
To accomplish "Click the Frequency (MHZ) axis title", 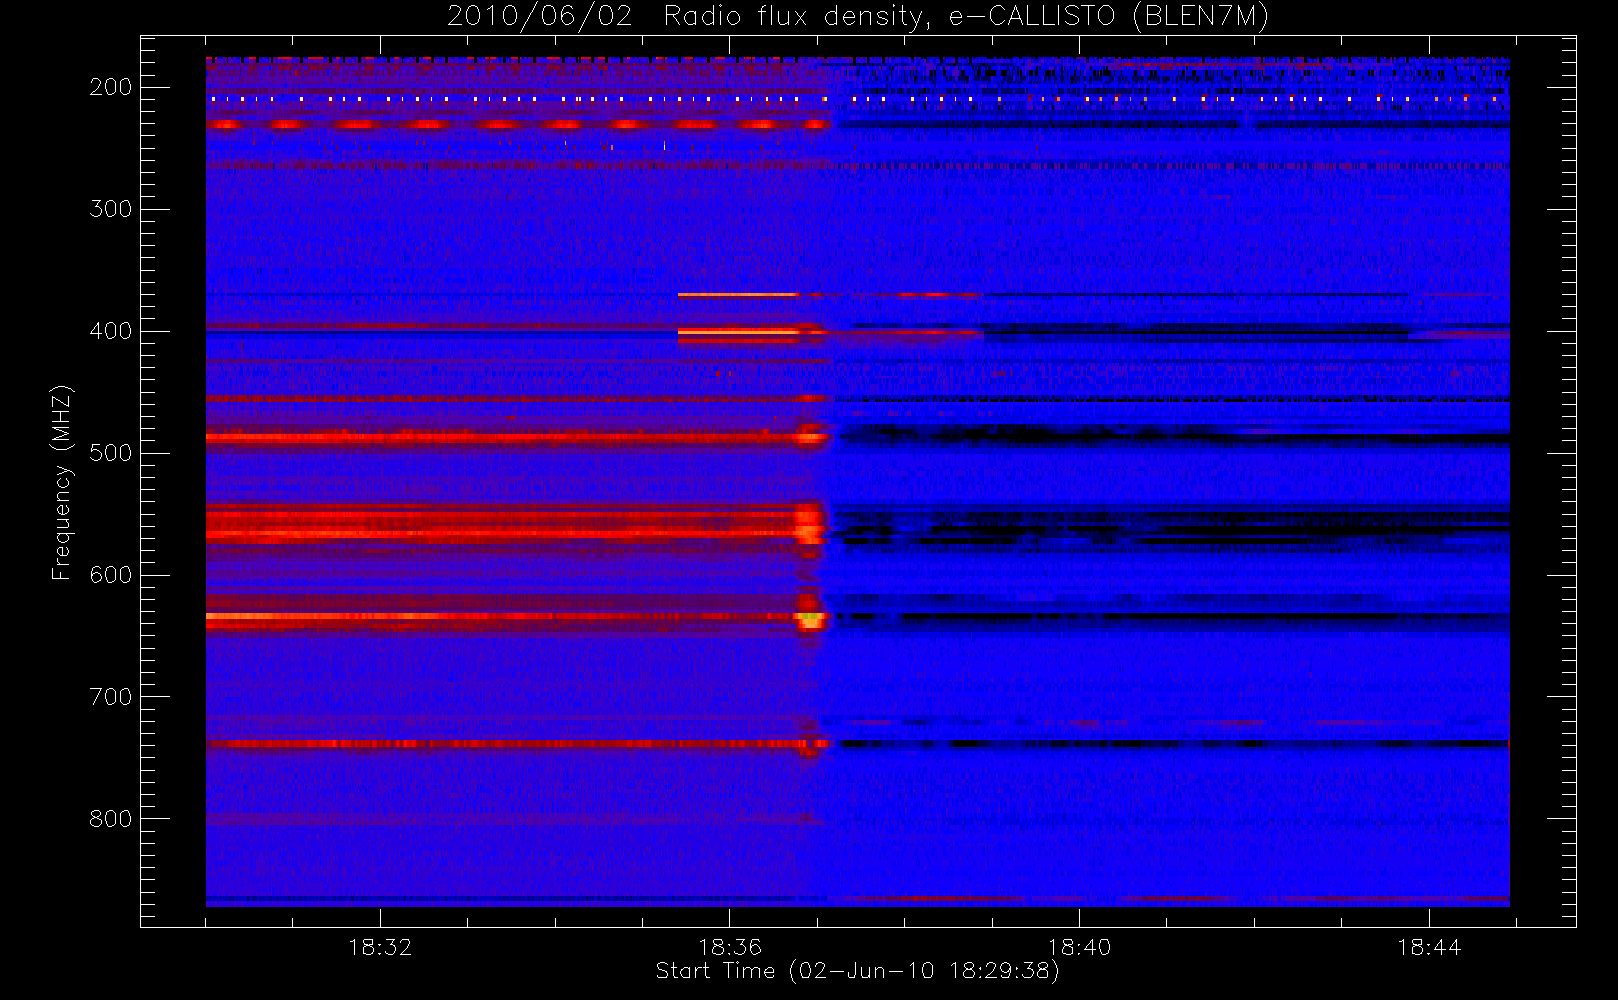I will (62, 482).
